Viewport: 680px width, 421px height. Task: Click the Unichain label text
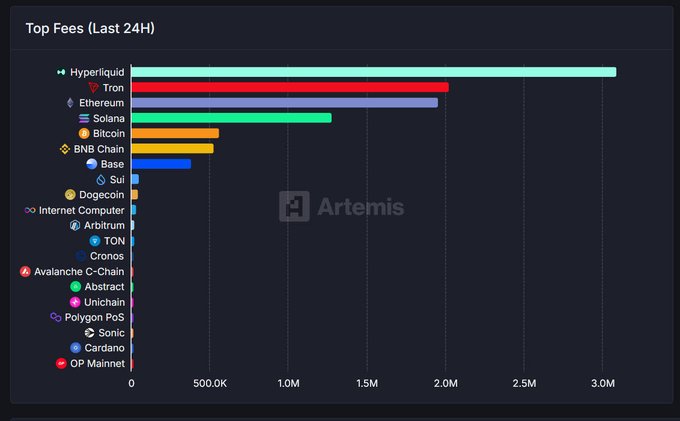click(105, 302)
